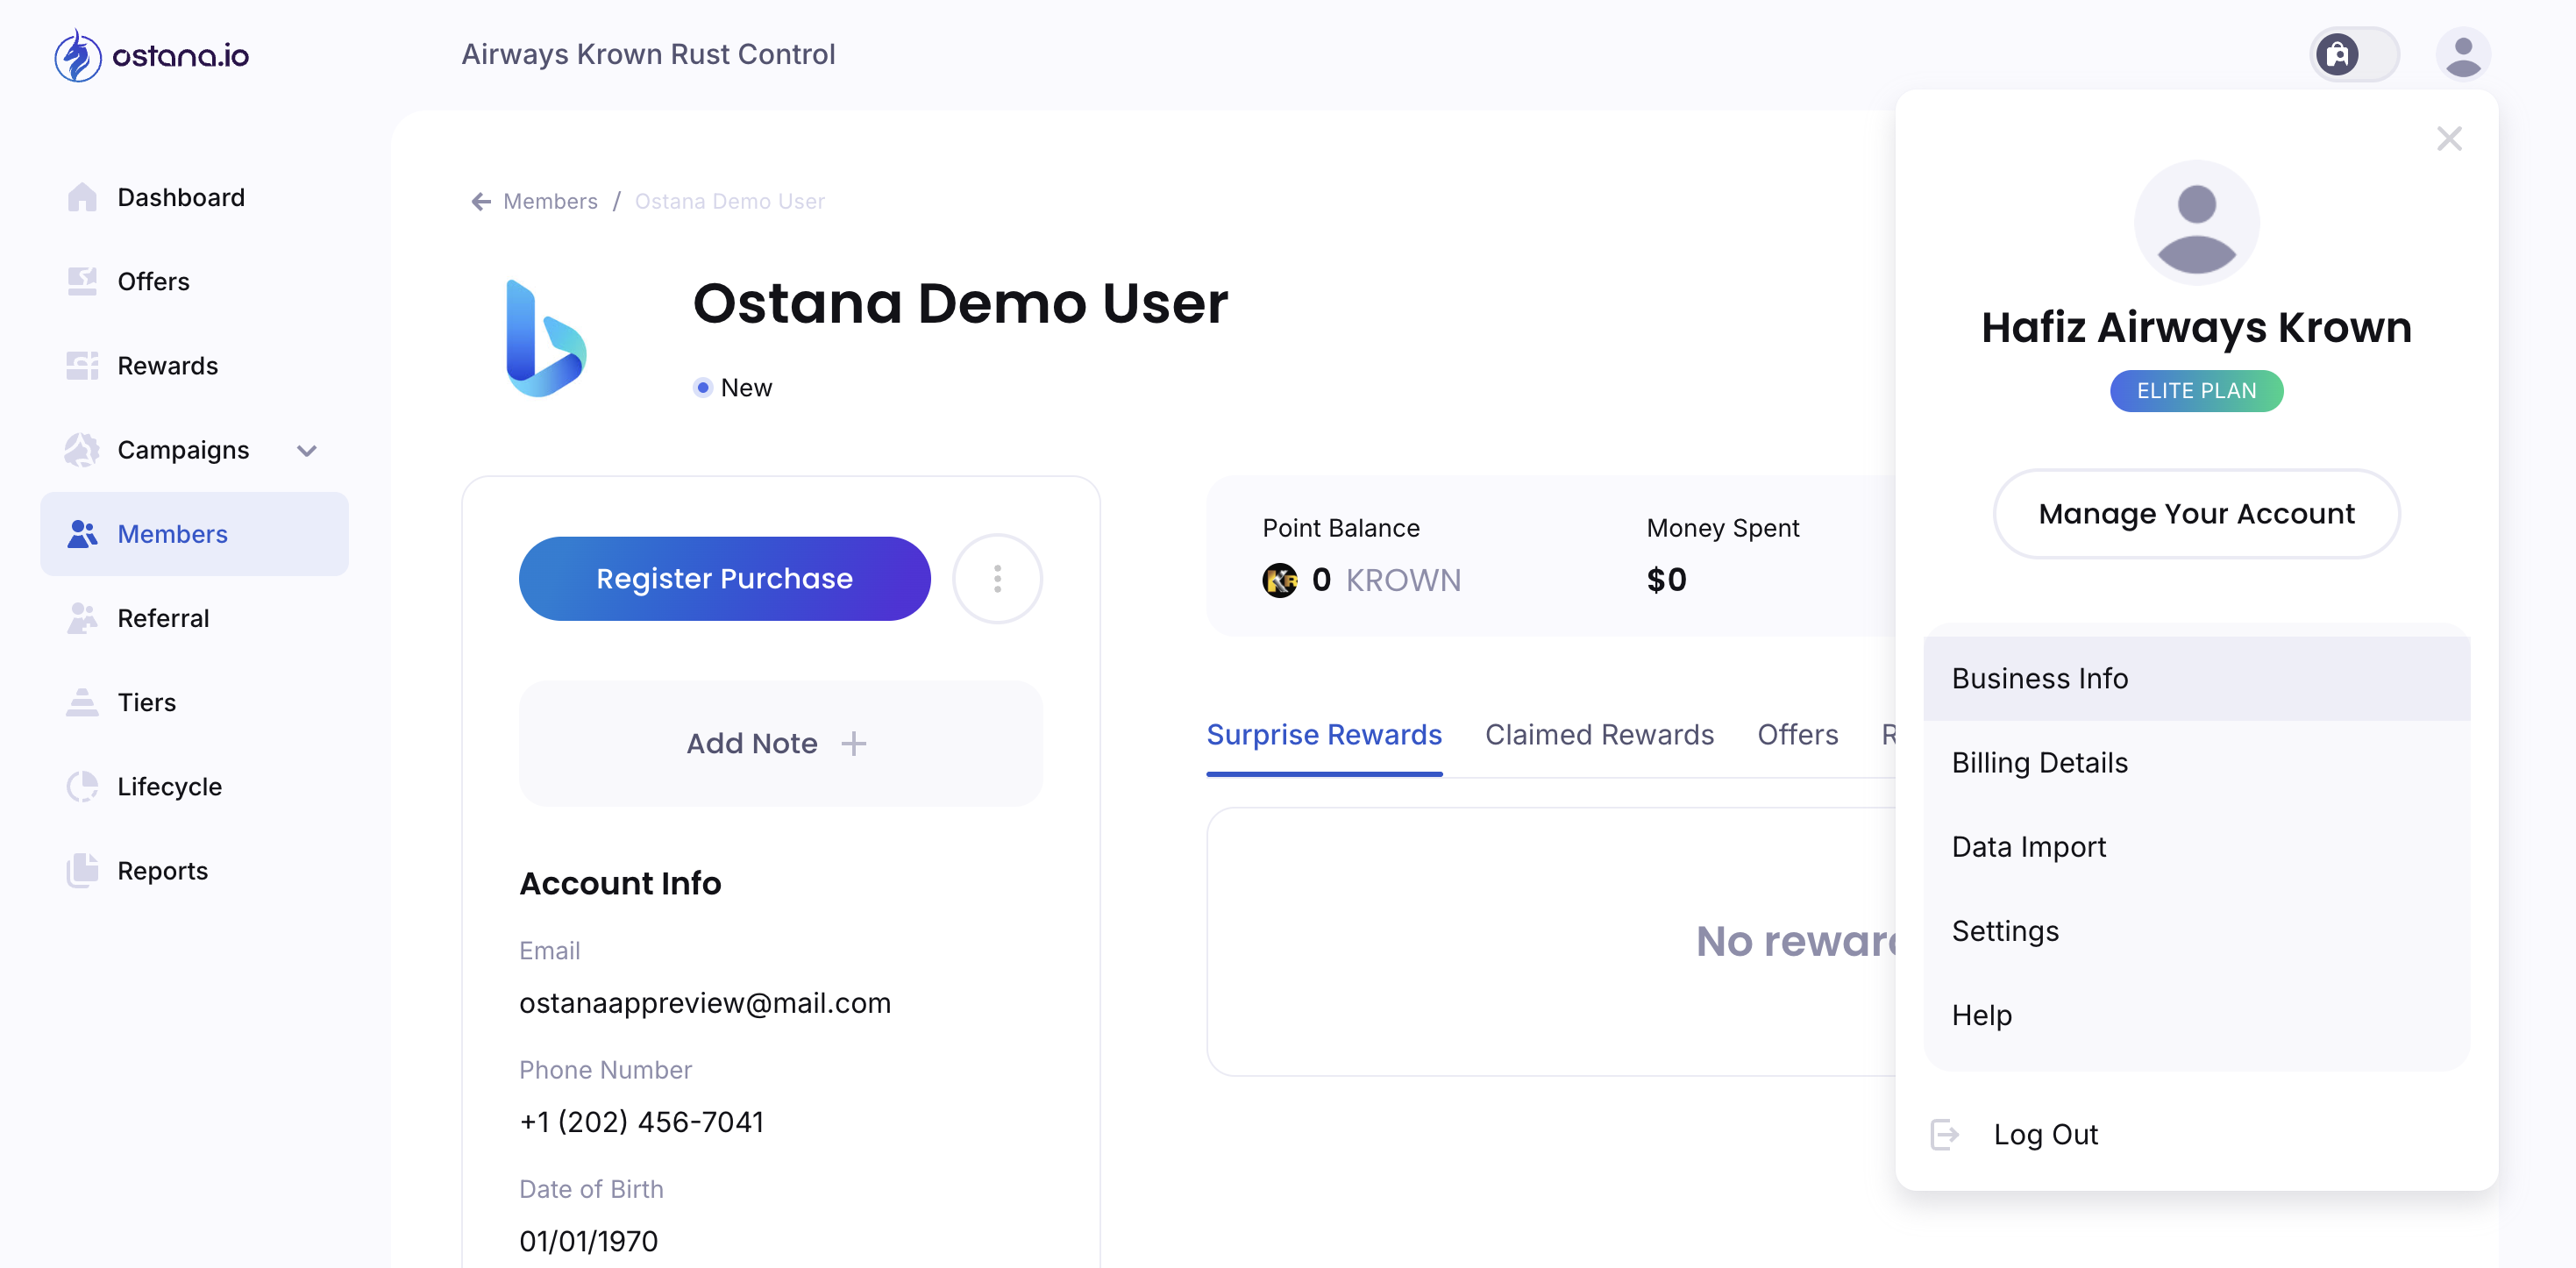Click the Hafiz Airways Krown name
The height and width of the screenshot is (1268, 2576).
pyautogui.click(x=2196, y=328)
